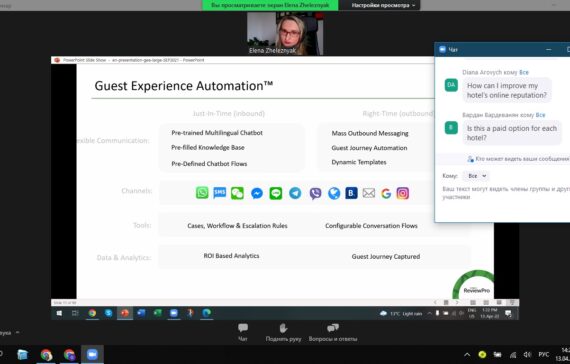This screenshot has width=570, height=364.
Task: Click the 'Guest Experience Automation' slide title
Action: (x=184, y=86)
